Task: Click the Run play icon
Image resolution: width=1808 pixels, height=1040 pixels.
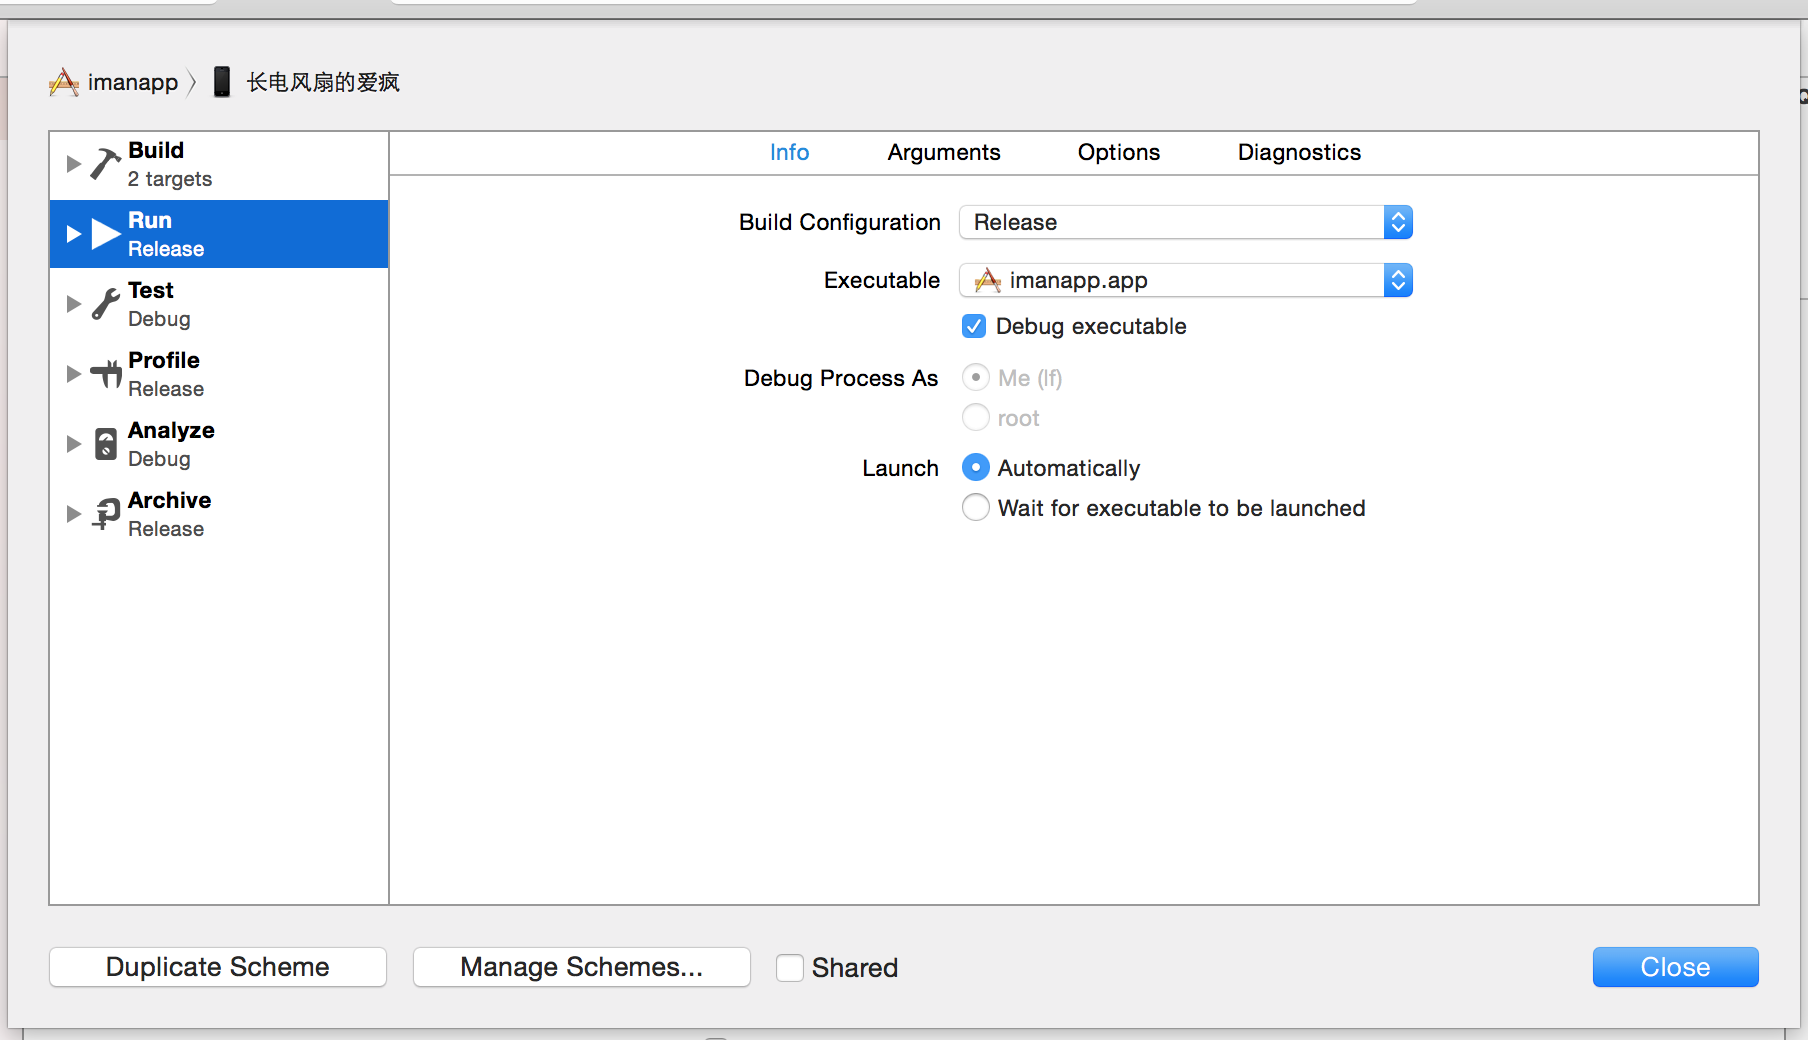Action: [x=105, y=234]
